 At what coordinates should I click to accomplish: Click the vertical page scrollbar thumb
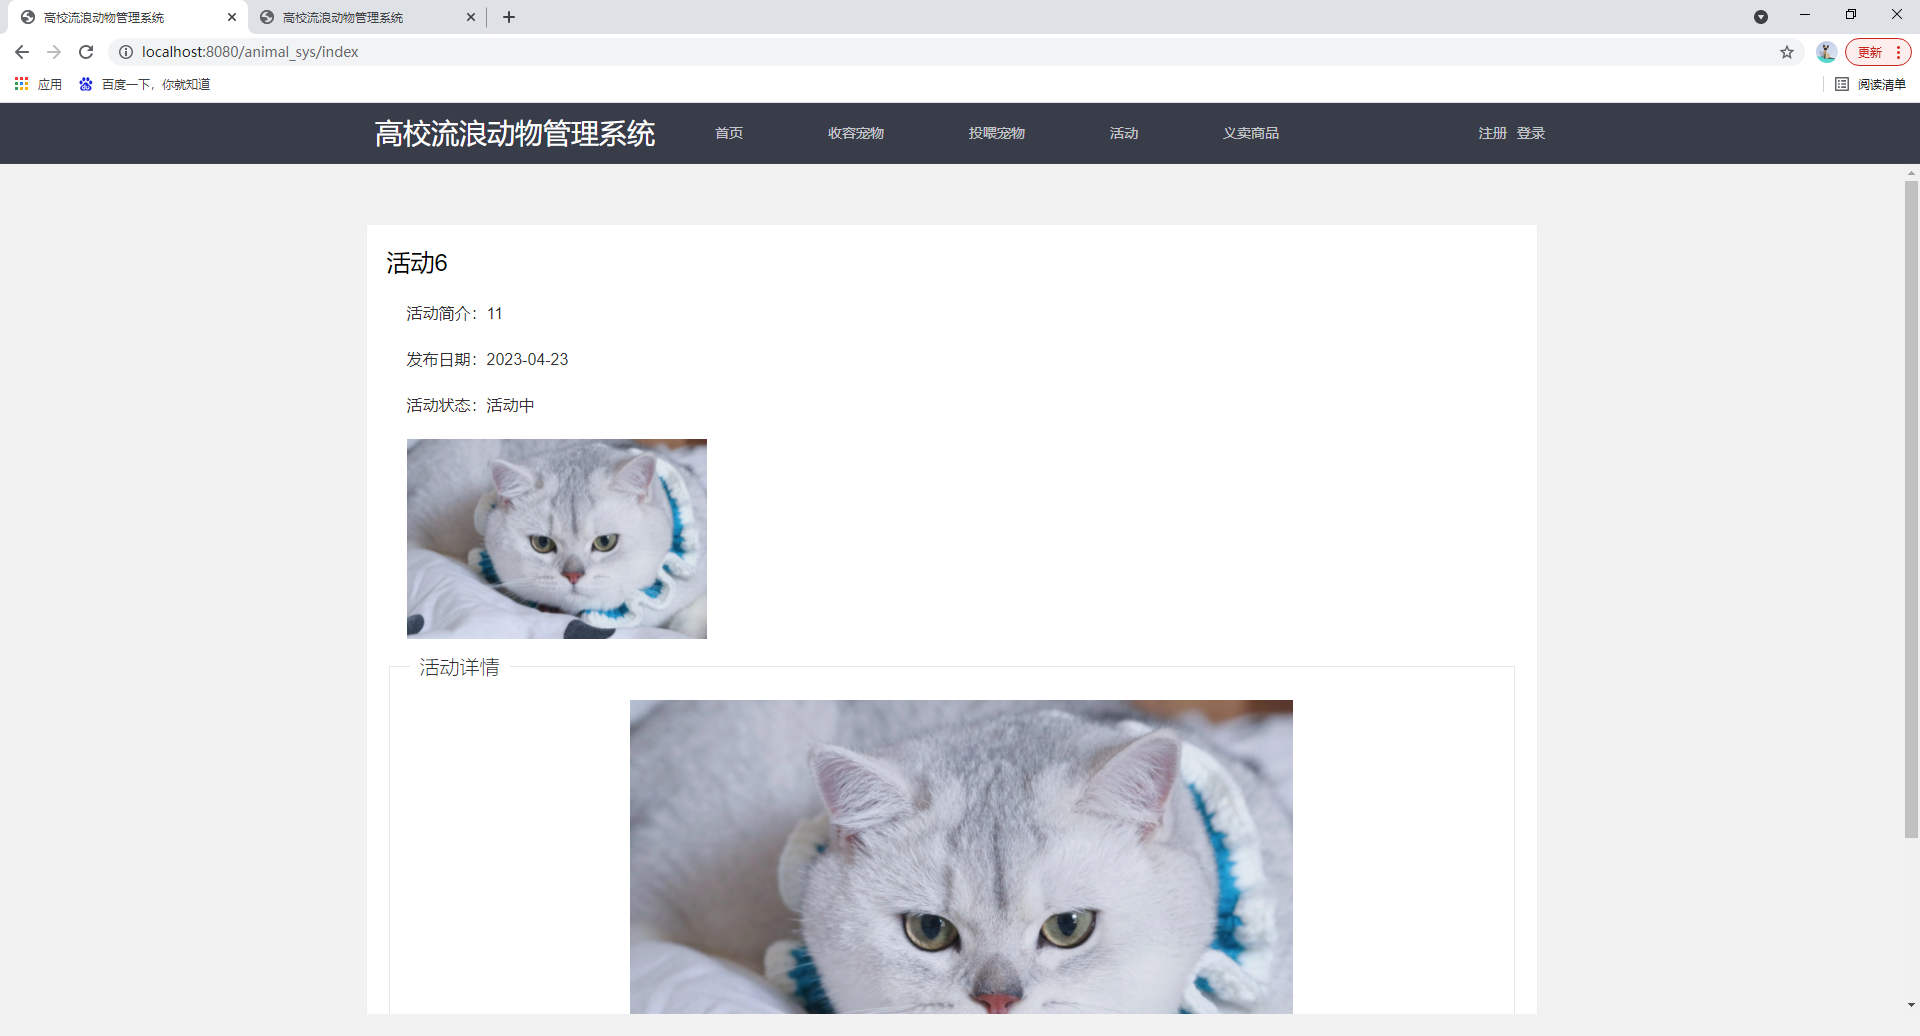(x=1911, y=508)
